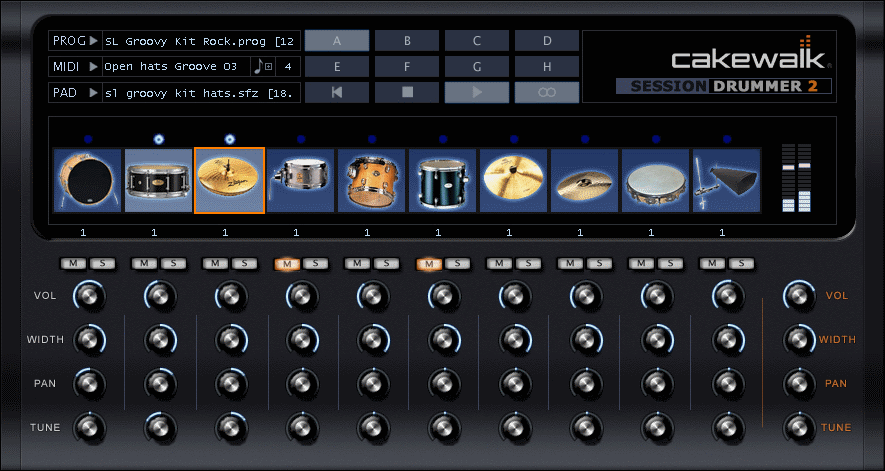Viewport: 885px width, 471px height.
Task: Click the master PAN knob
Action: coord(798,383)
